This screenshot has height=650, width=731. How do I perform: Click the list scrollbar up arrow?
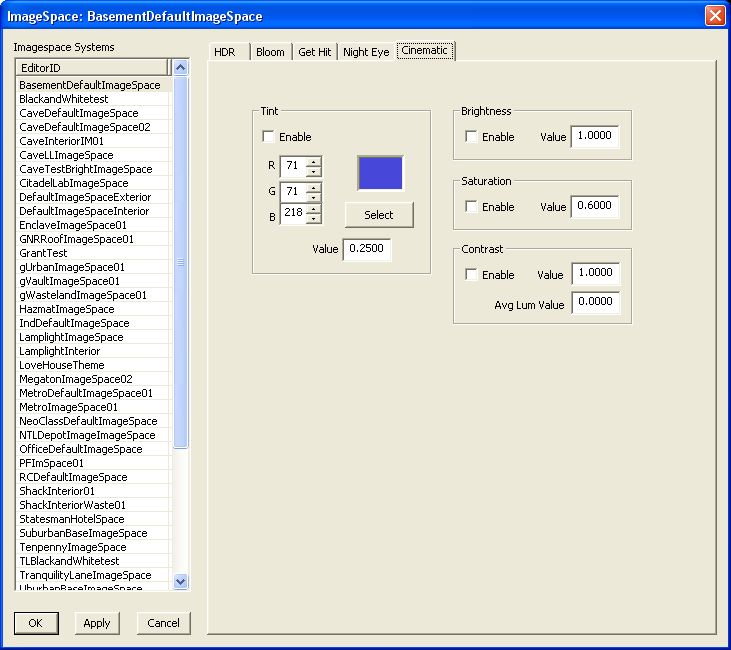tap(180, 68)
